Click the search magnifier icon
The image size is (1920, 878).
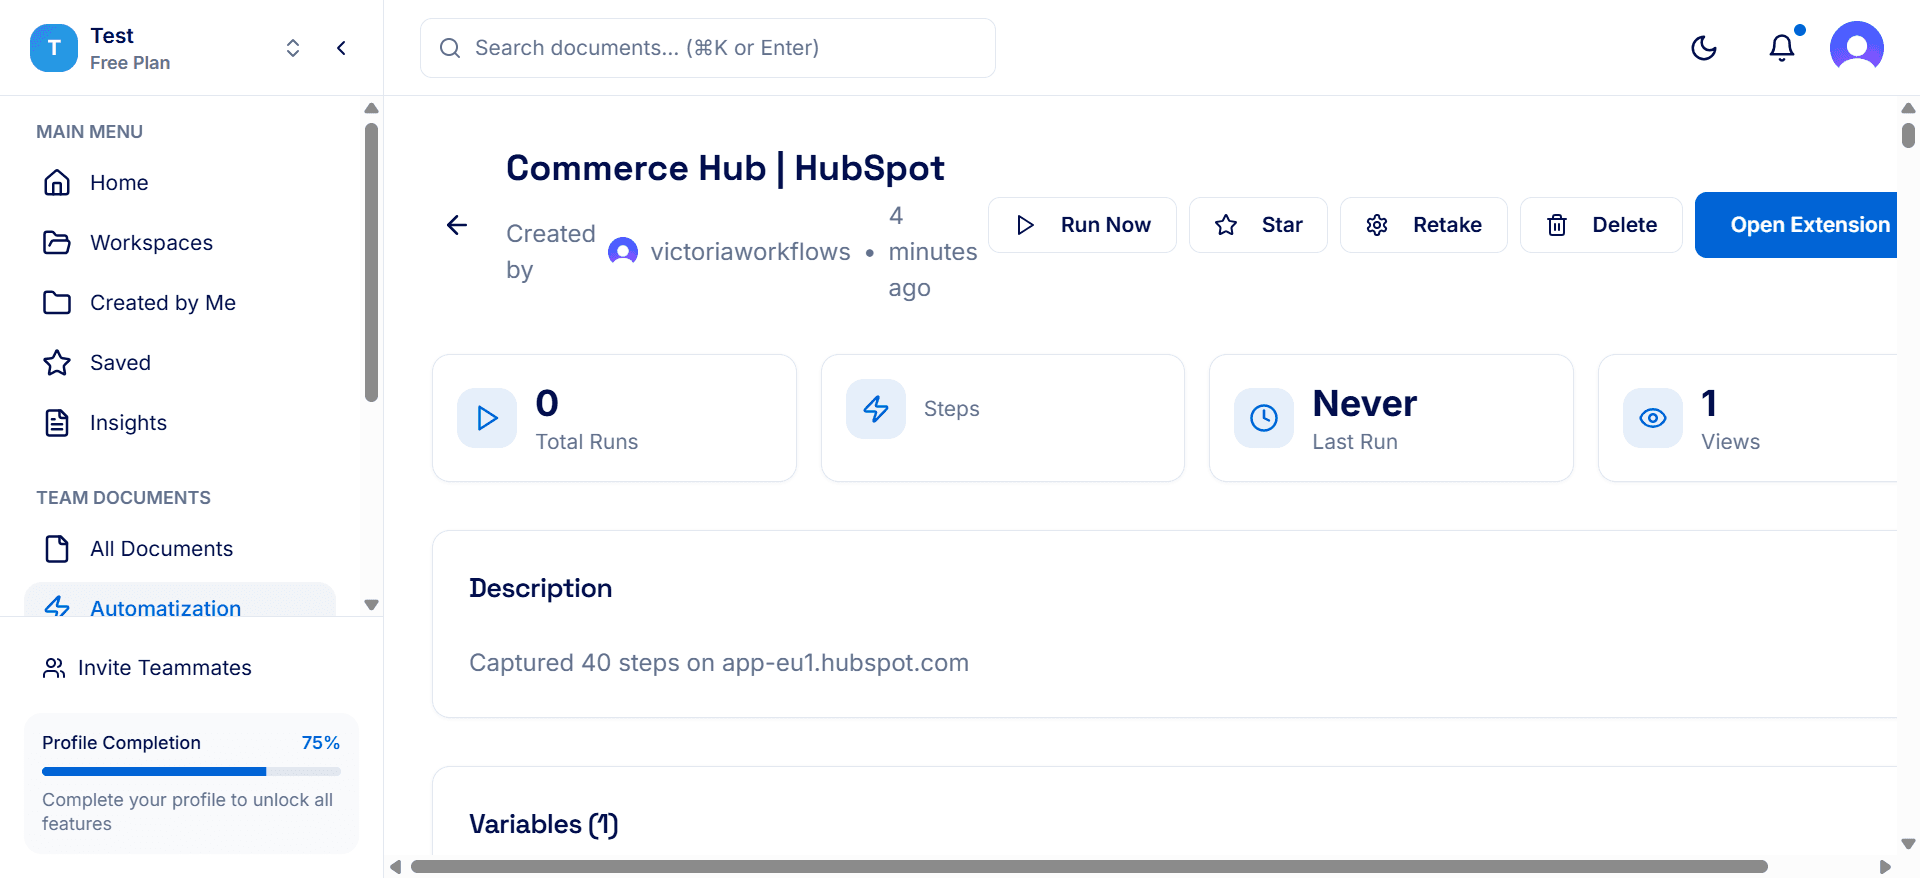tap(450, 48)
